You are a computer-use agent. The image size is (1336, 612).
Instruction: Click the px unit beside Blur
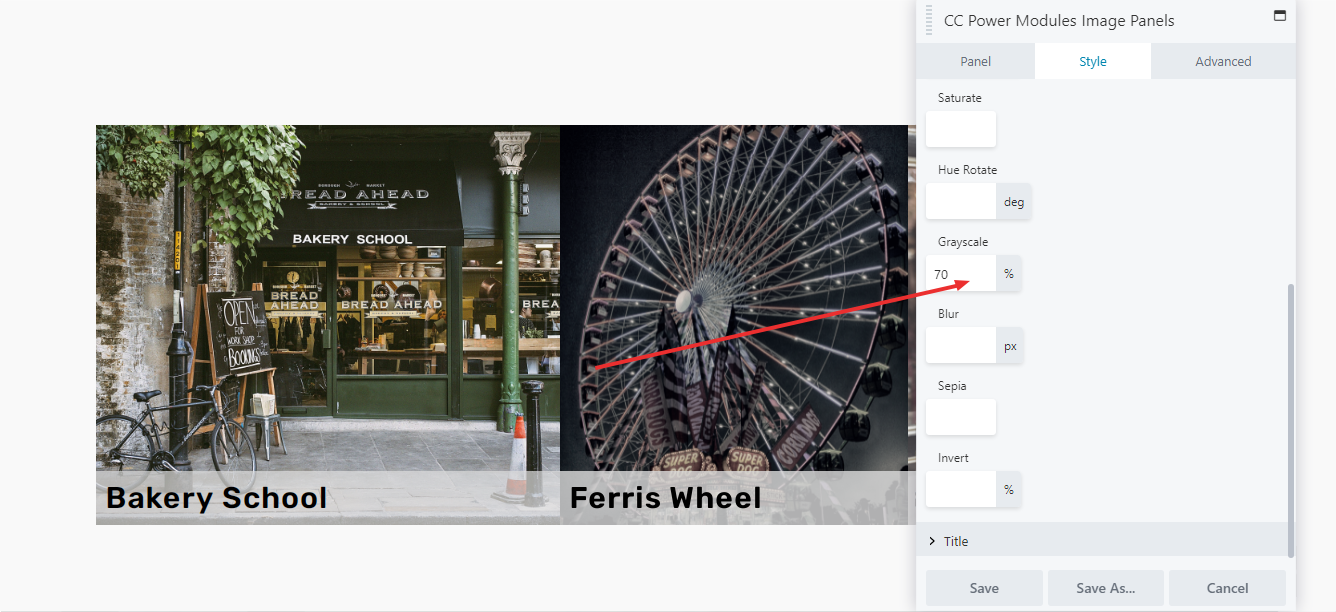[1010, 345]
